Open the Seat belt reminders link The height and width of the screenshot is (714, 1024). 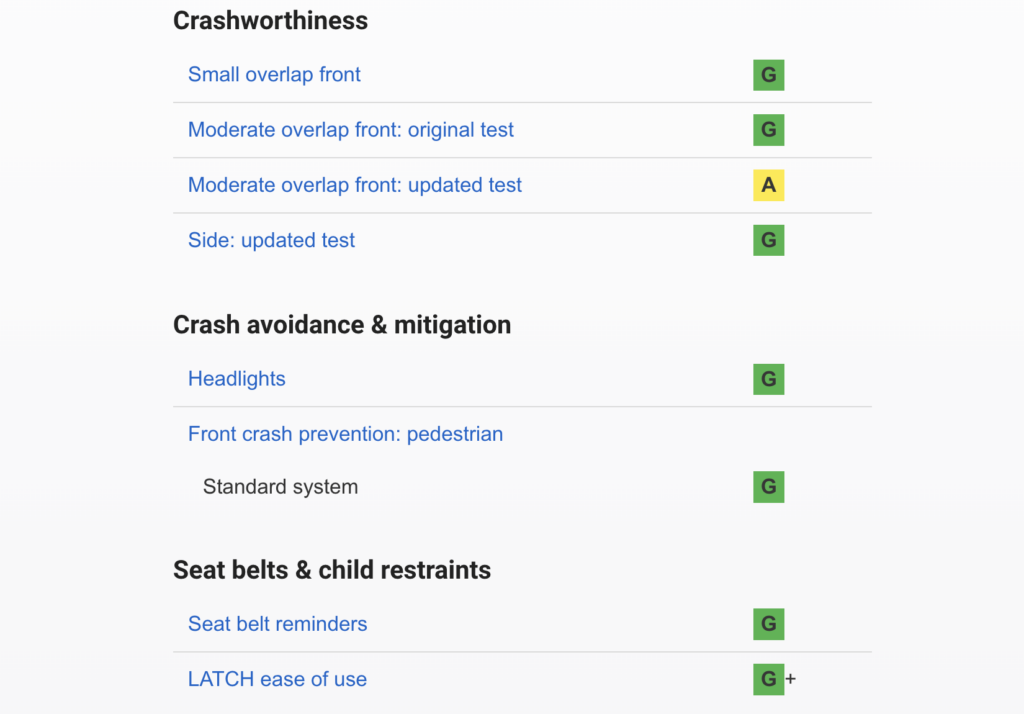[x=277, y=624]
